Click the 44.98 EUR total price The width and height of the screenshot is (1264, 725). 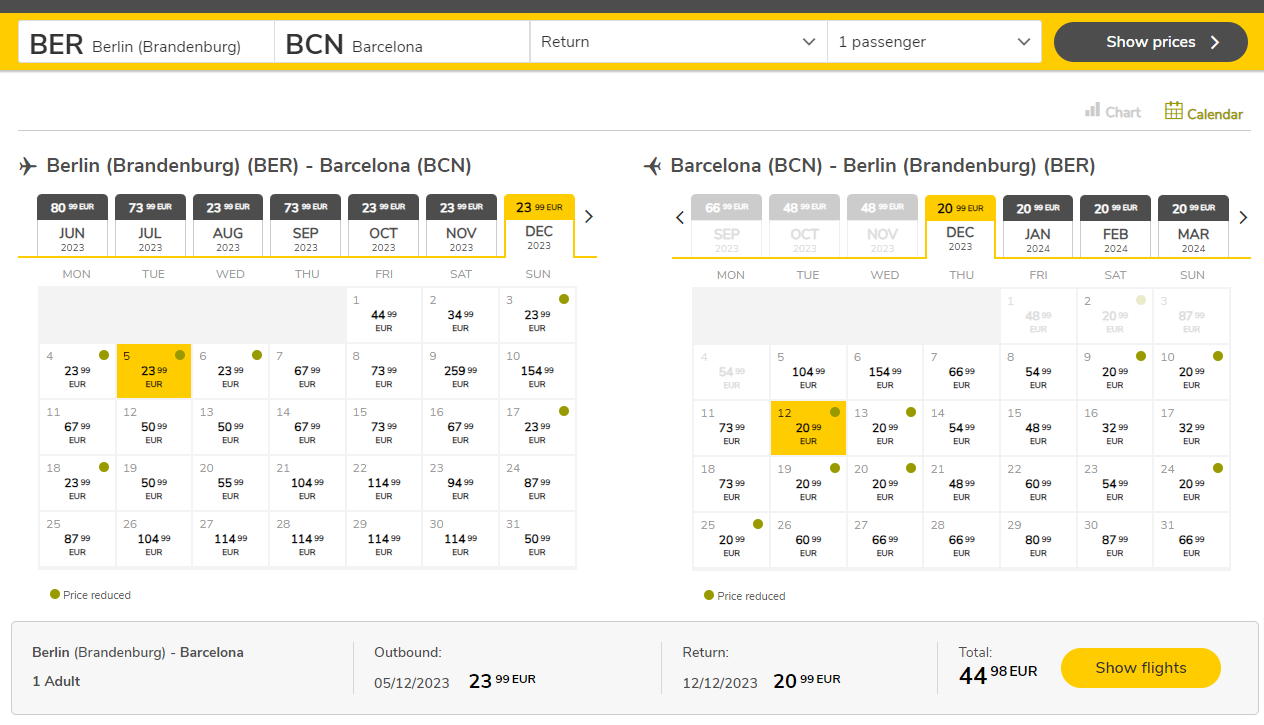pyautogui.click(x=998, y=675)
